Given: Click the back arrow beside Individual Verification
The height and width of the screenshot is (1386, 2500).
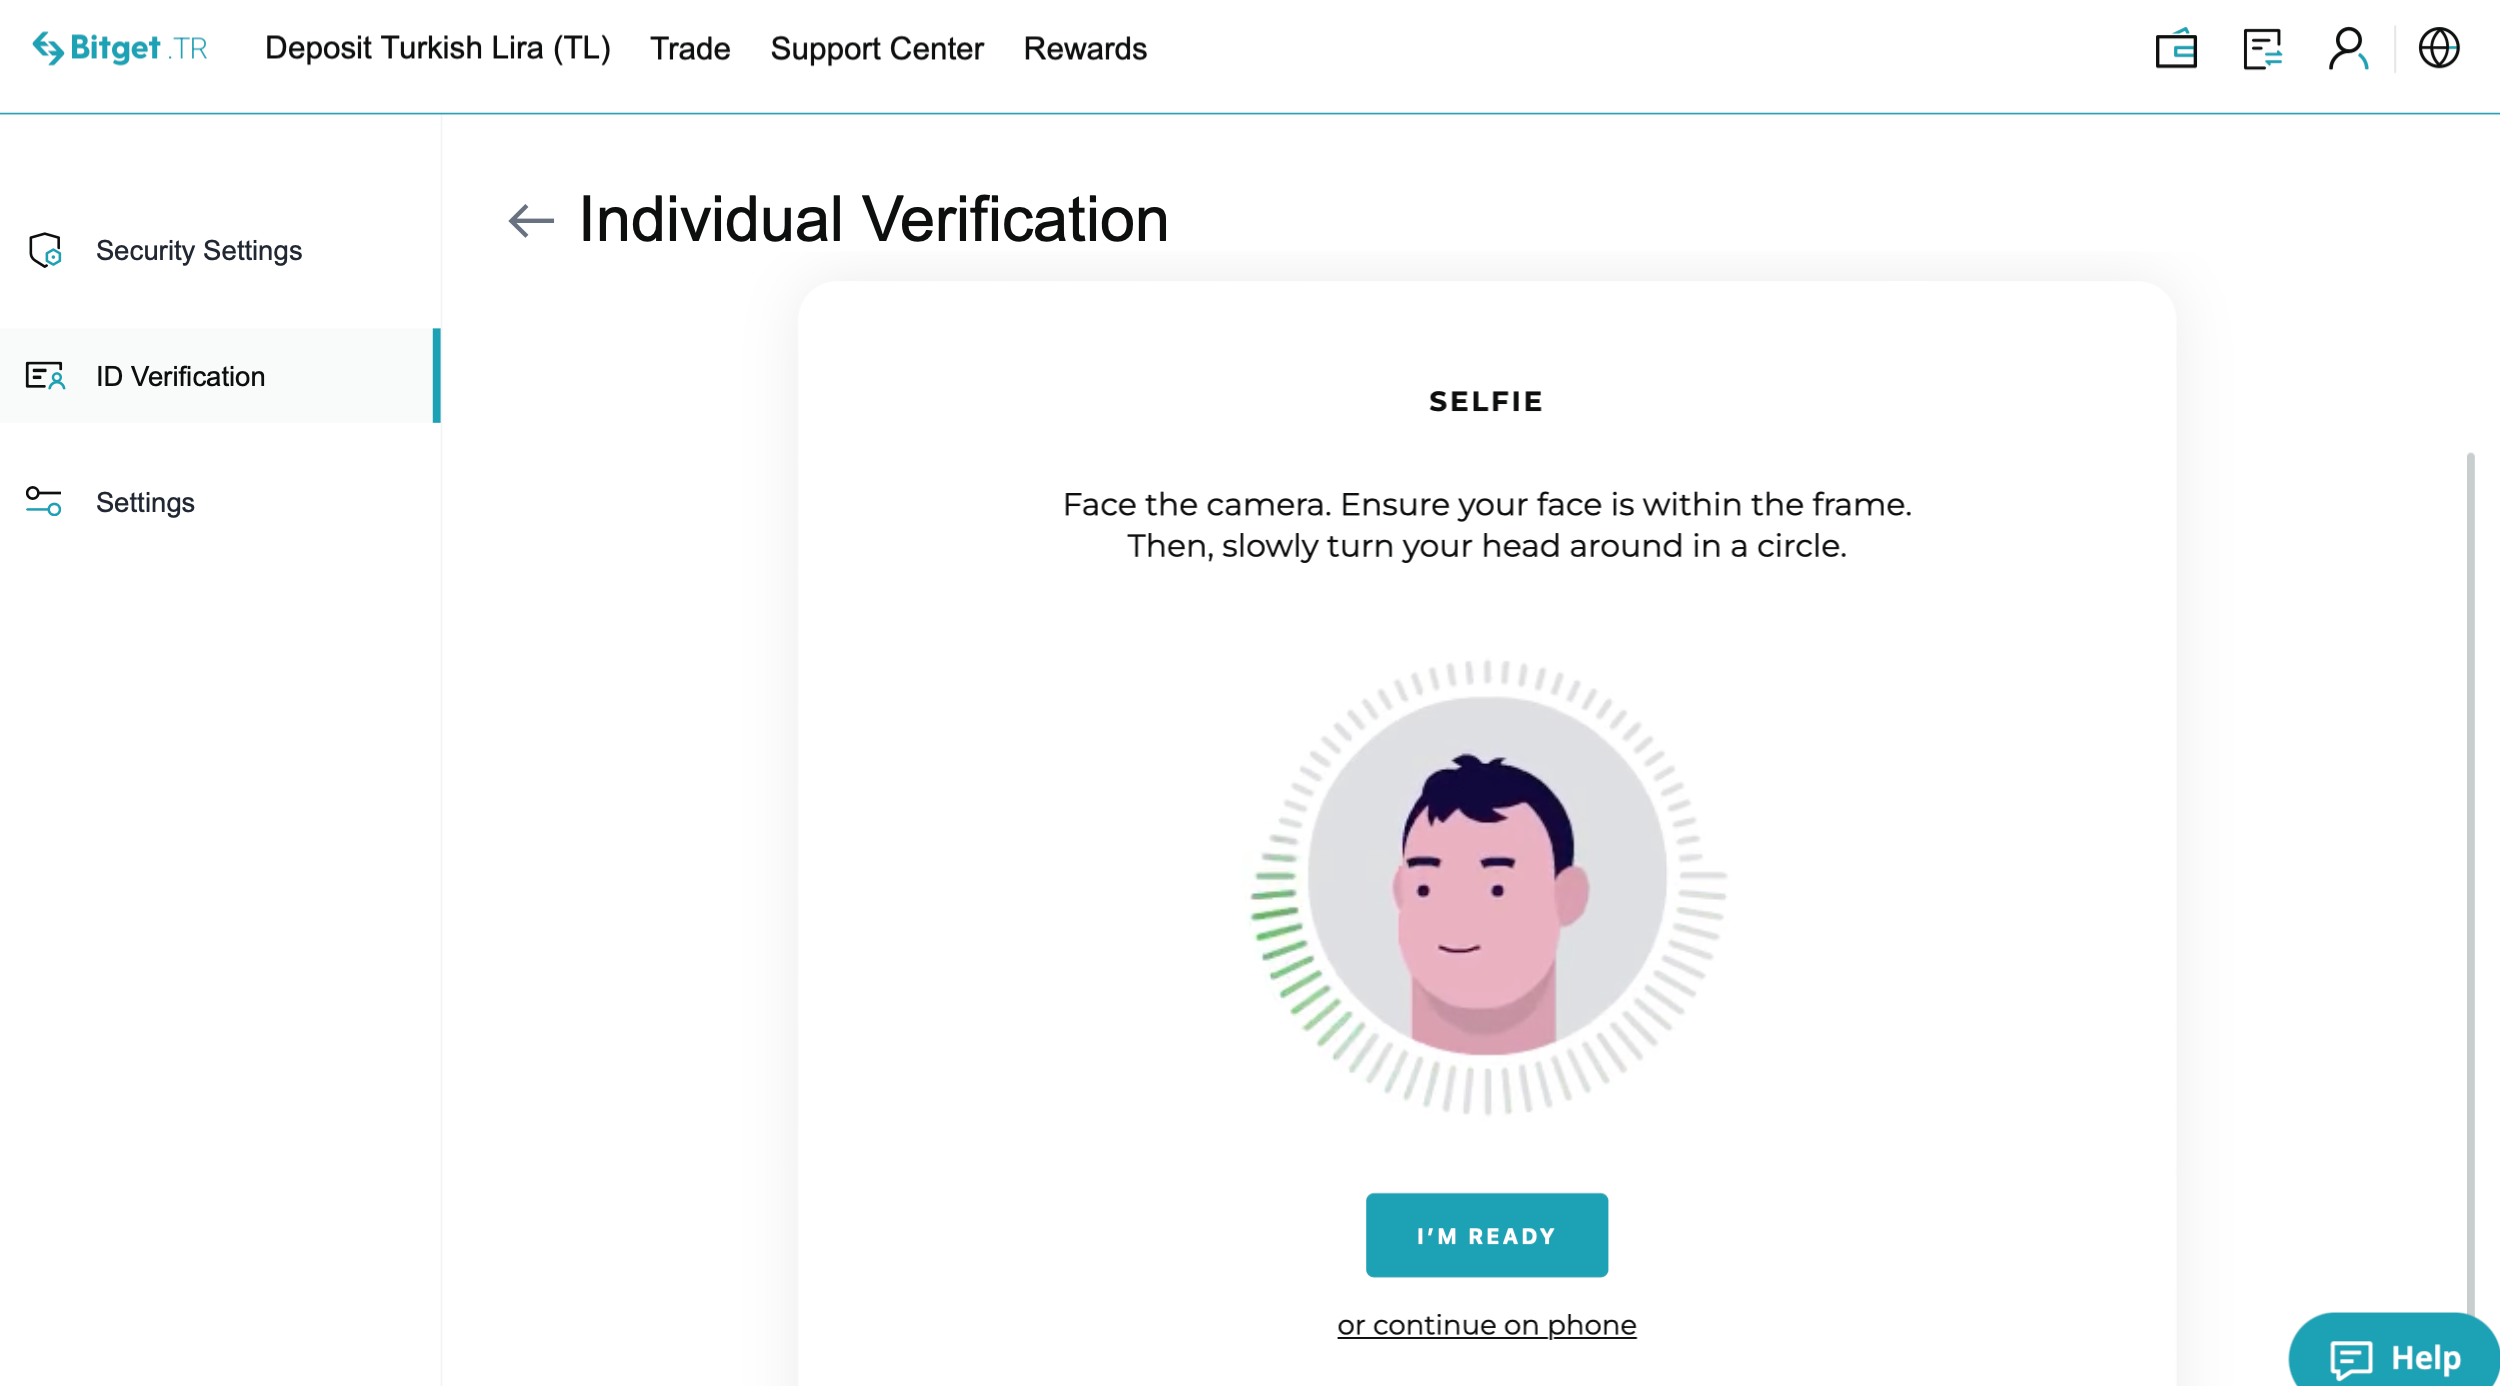Looking at the screenshot, I should click(531, 220).
